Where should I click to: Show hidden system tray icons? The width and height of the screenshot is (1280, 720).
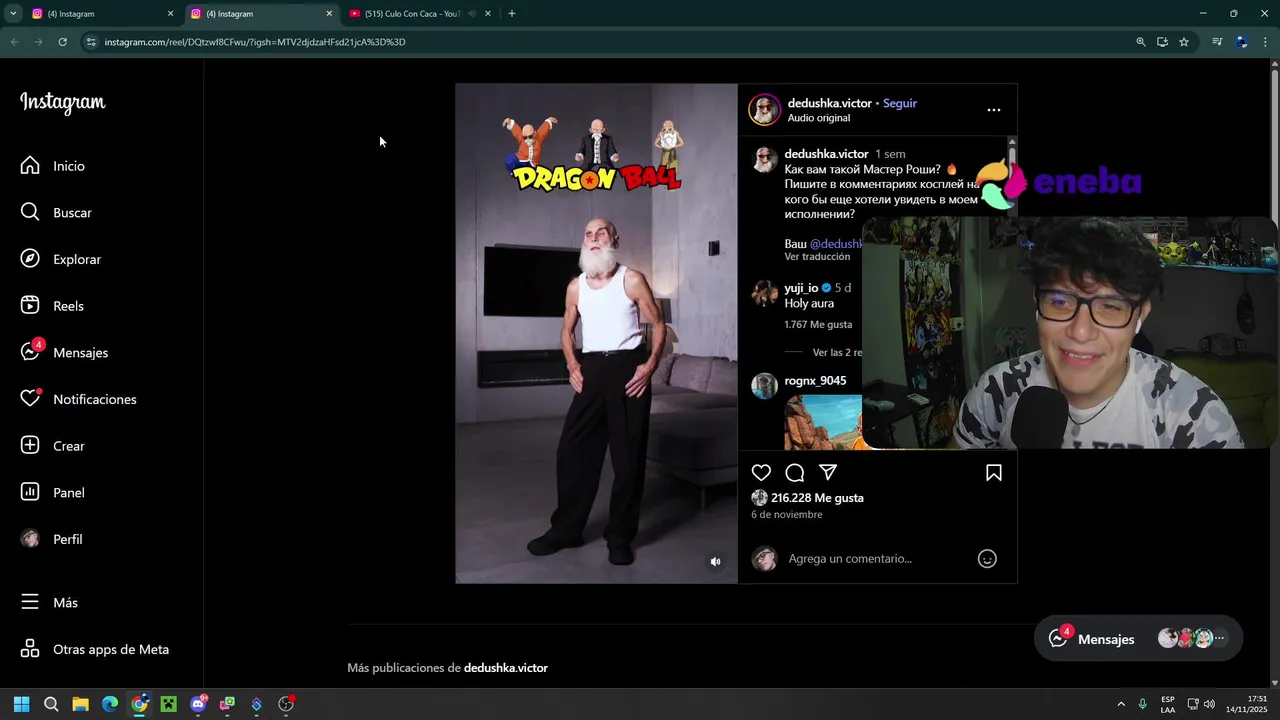click(1120, 704)
